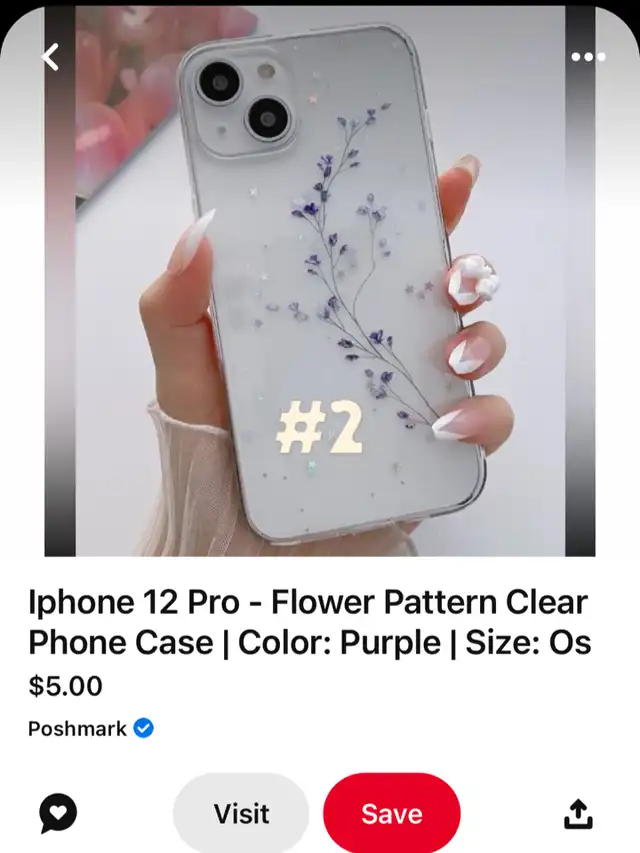
Task: Open the share upload icon
Action: (x=577, y=813)
